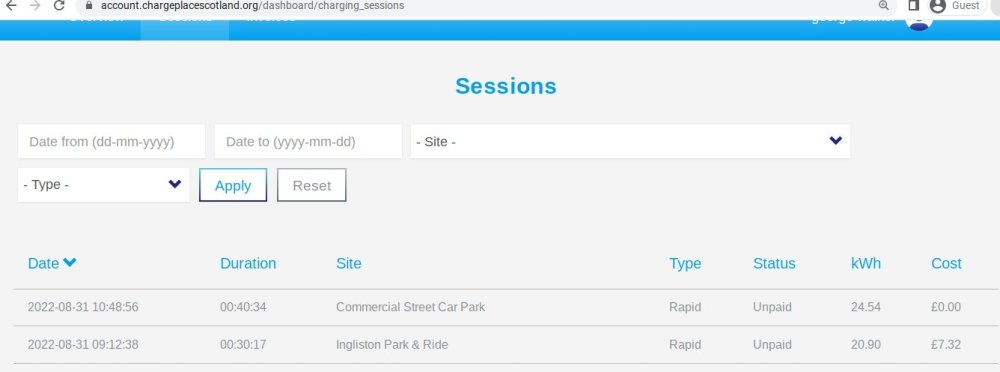Sort sessions by Site column
This screenshot has height=372, width=1000.
point(348,264)
